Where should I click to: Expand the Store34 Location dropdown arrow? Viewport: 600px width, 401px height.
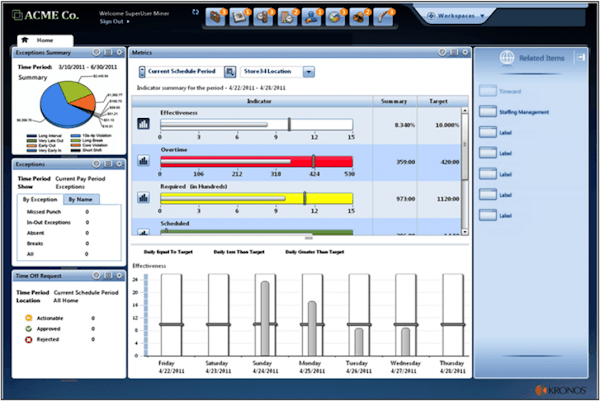[x=308, y=72]
